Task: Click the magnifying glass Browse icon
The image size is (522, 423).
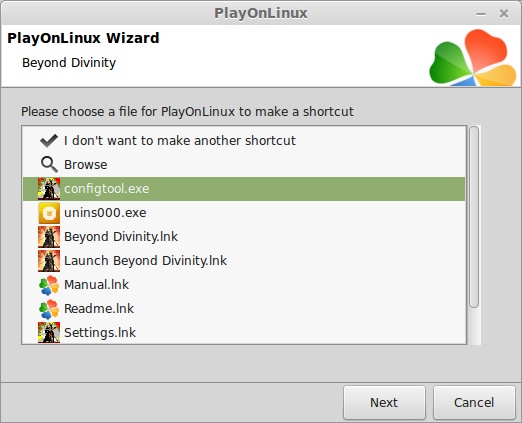Action: coord(49,165)
